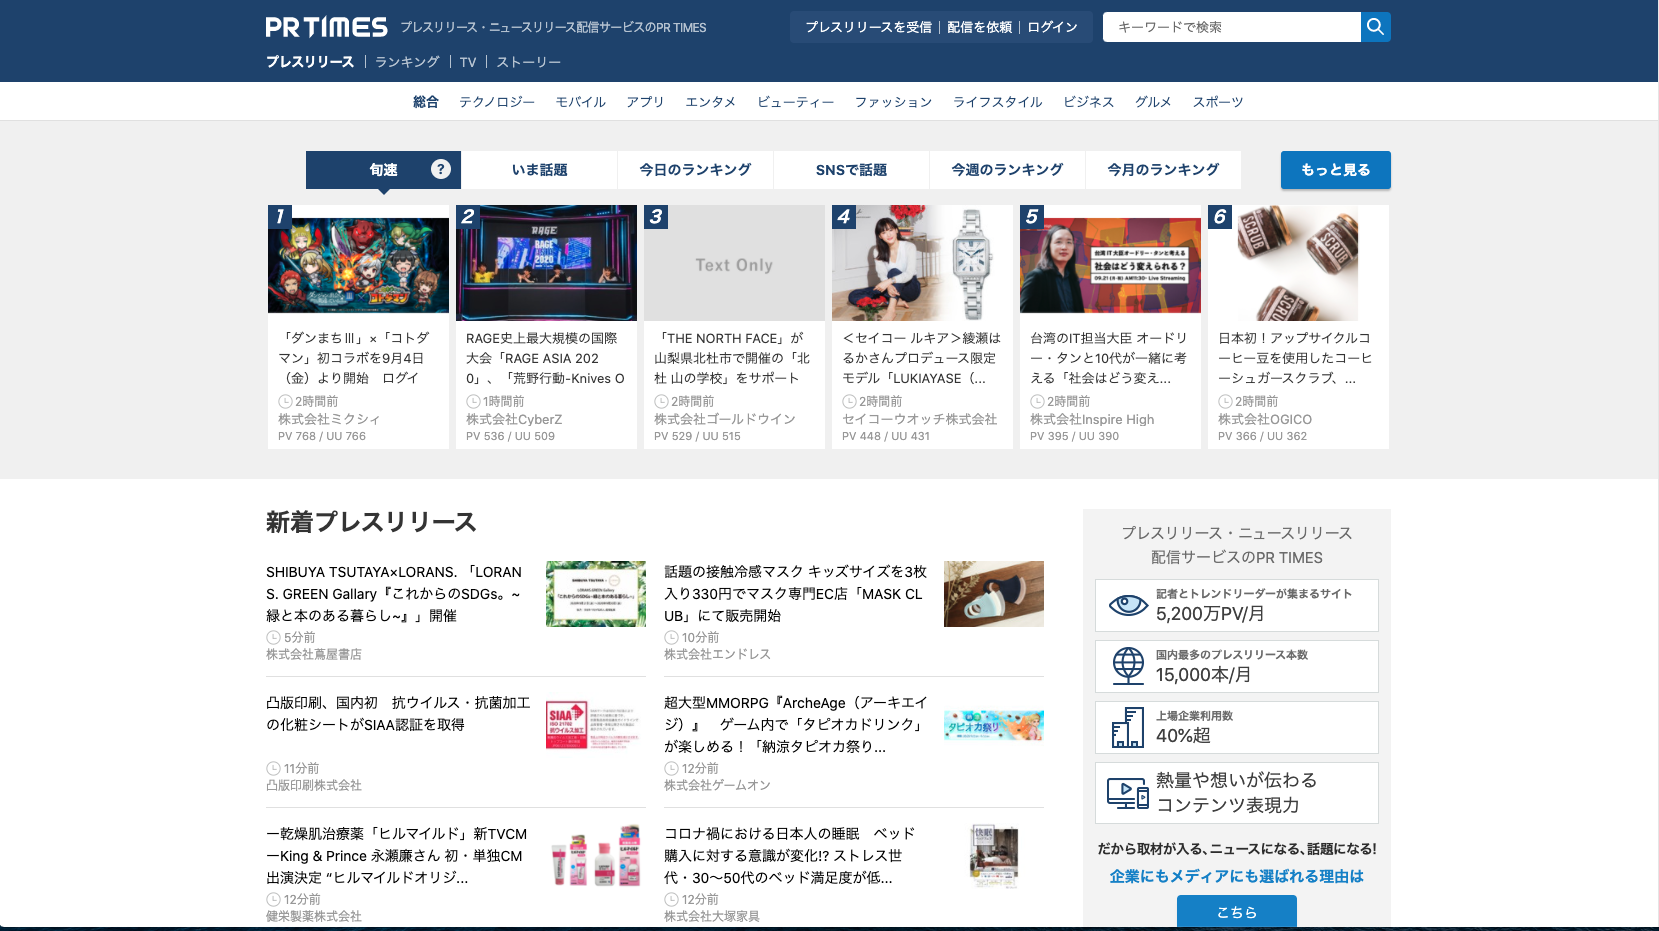Open the ビジネス category
The width and height of the screenshot is (1659, 931).
tap(1089, 102)
